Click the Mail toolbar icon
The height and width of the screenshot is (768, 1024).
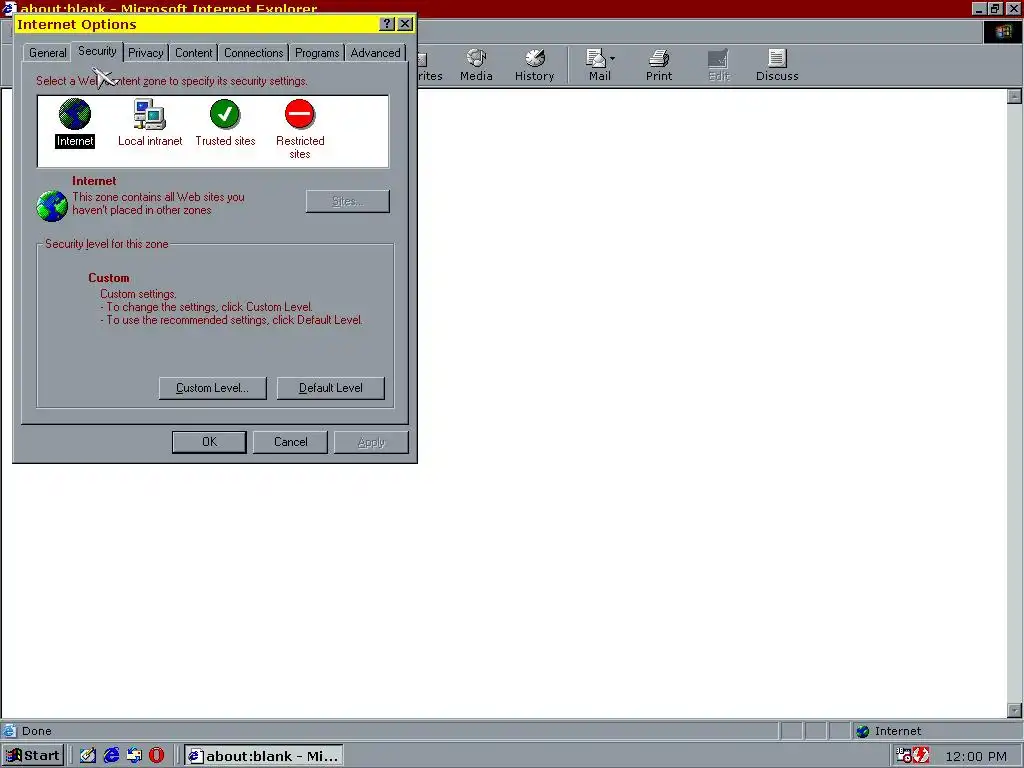coord(596,59)
